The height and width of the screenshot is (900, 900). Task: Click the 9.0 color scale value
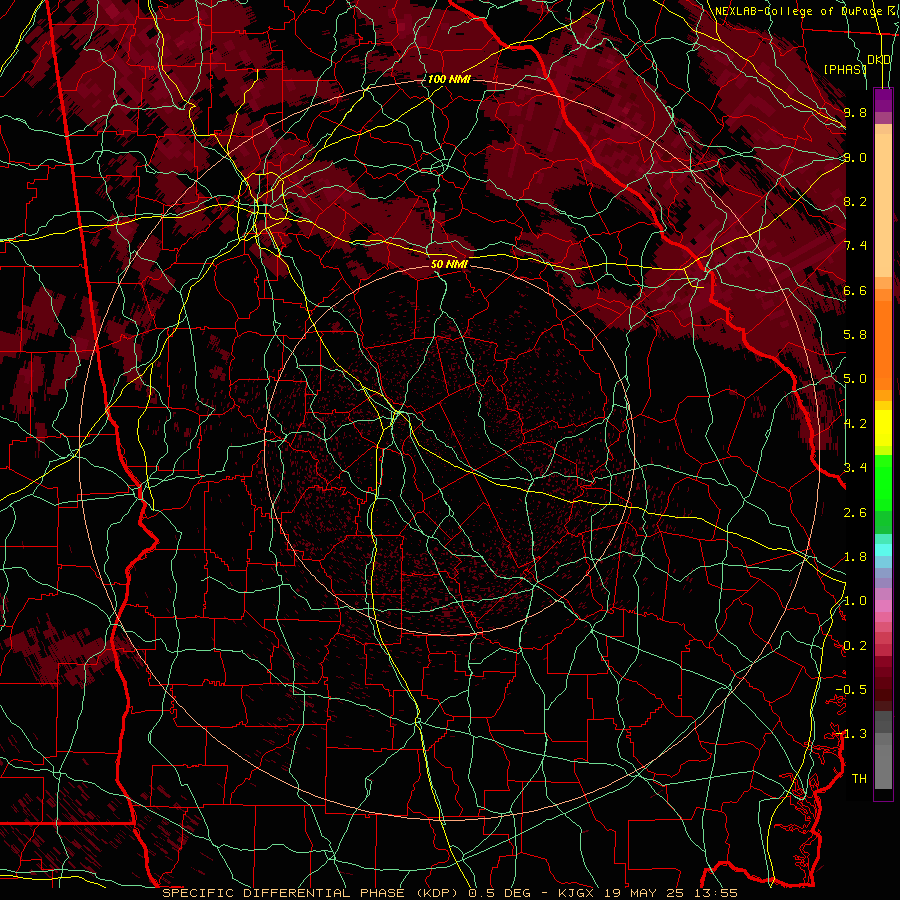coord(855,158)
